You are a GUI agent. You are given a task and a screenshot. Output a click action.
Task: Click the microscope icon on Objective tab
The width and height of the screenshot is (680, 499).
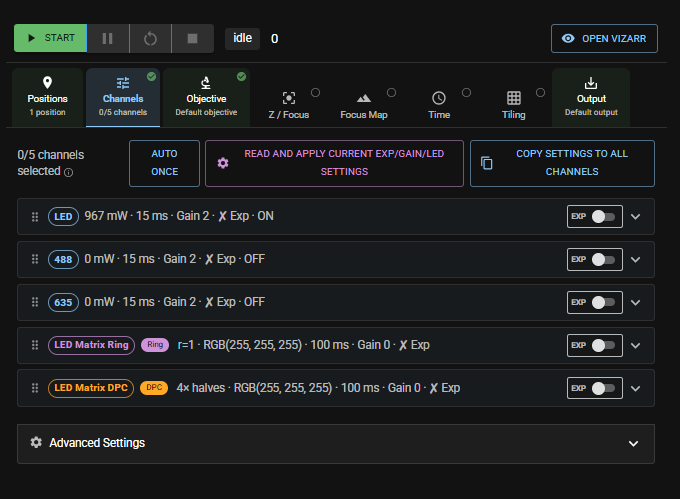pos(206,82)
